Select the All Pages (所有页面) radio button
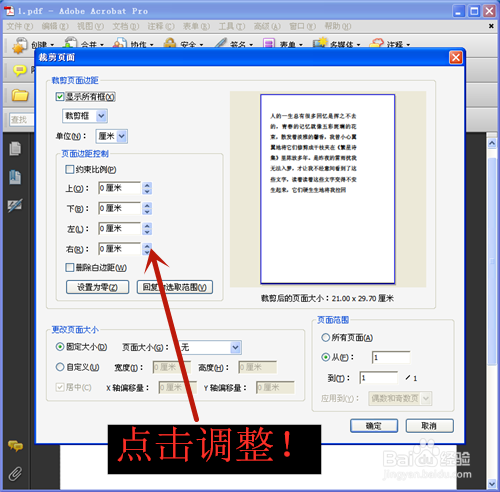 point(325,337)
